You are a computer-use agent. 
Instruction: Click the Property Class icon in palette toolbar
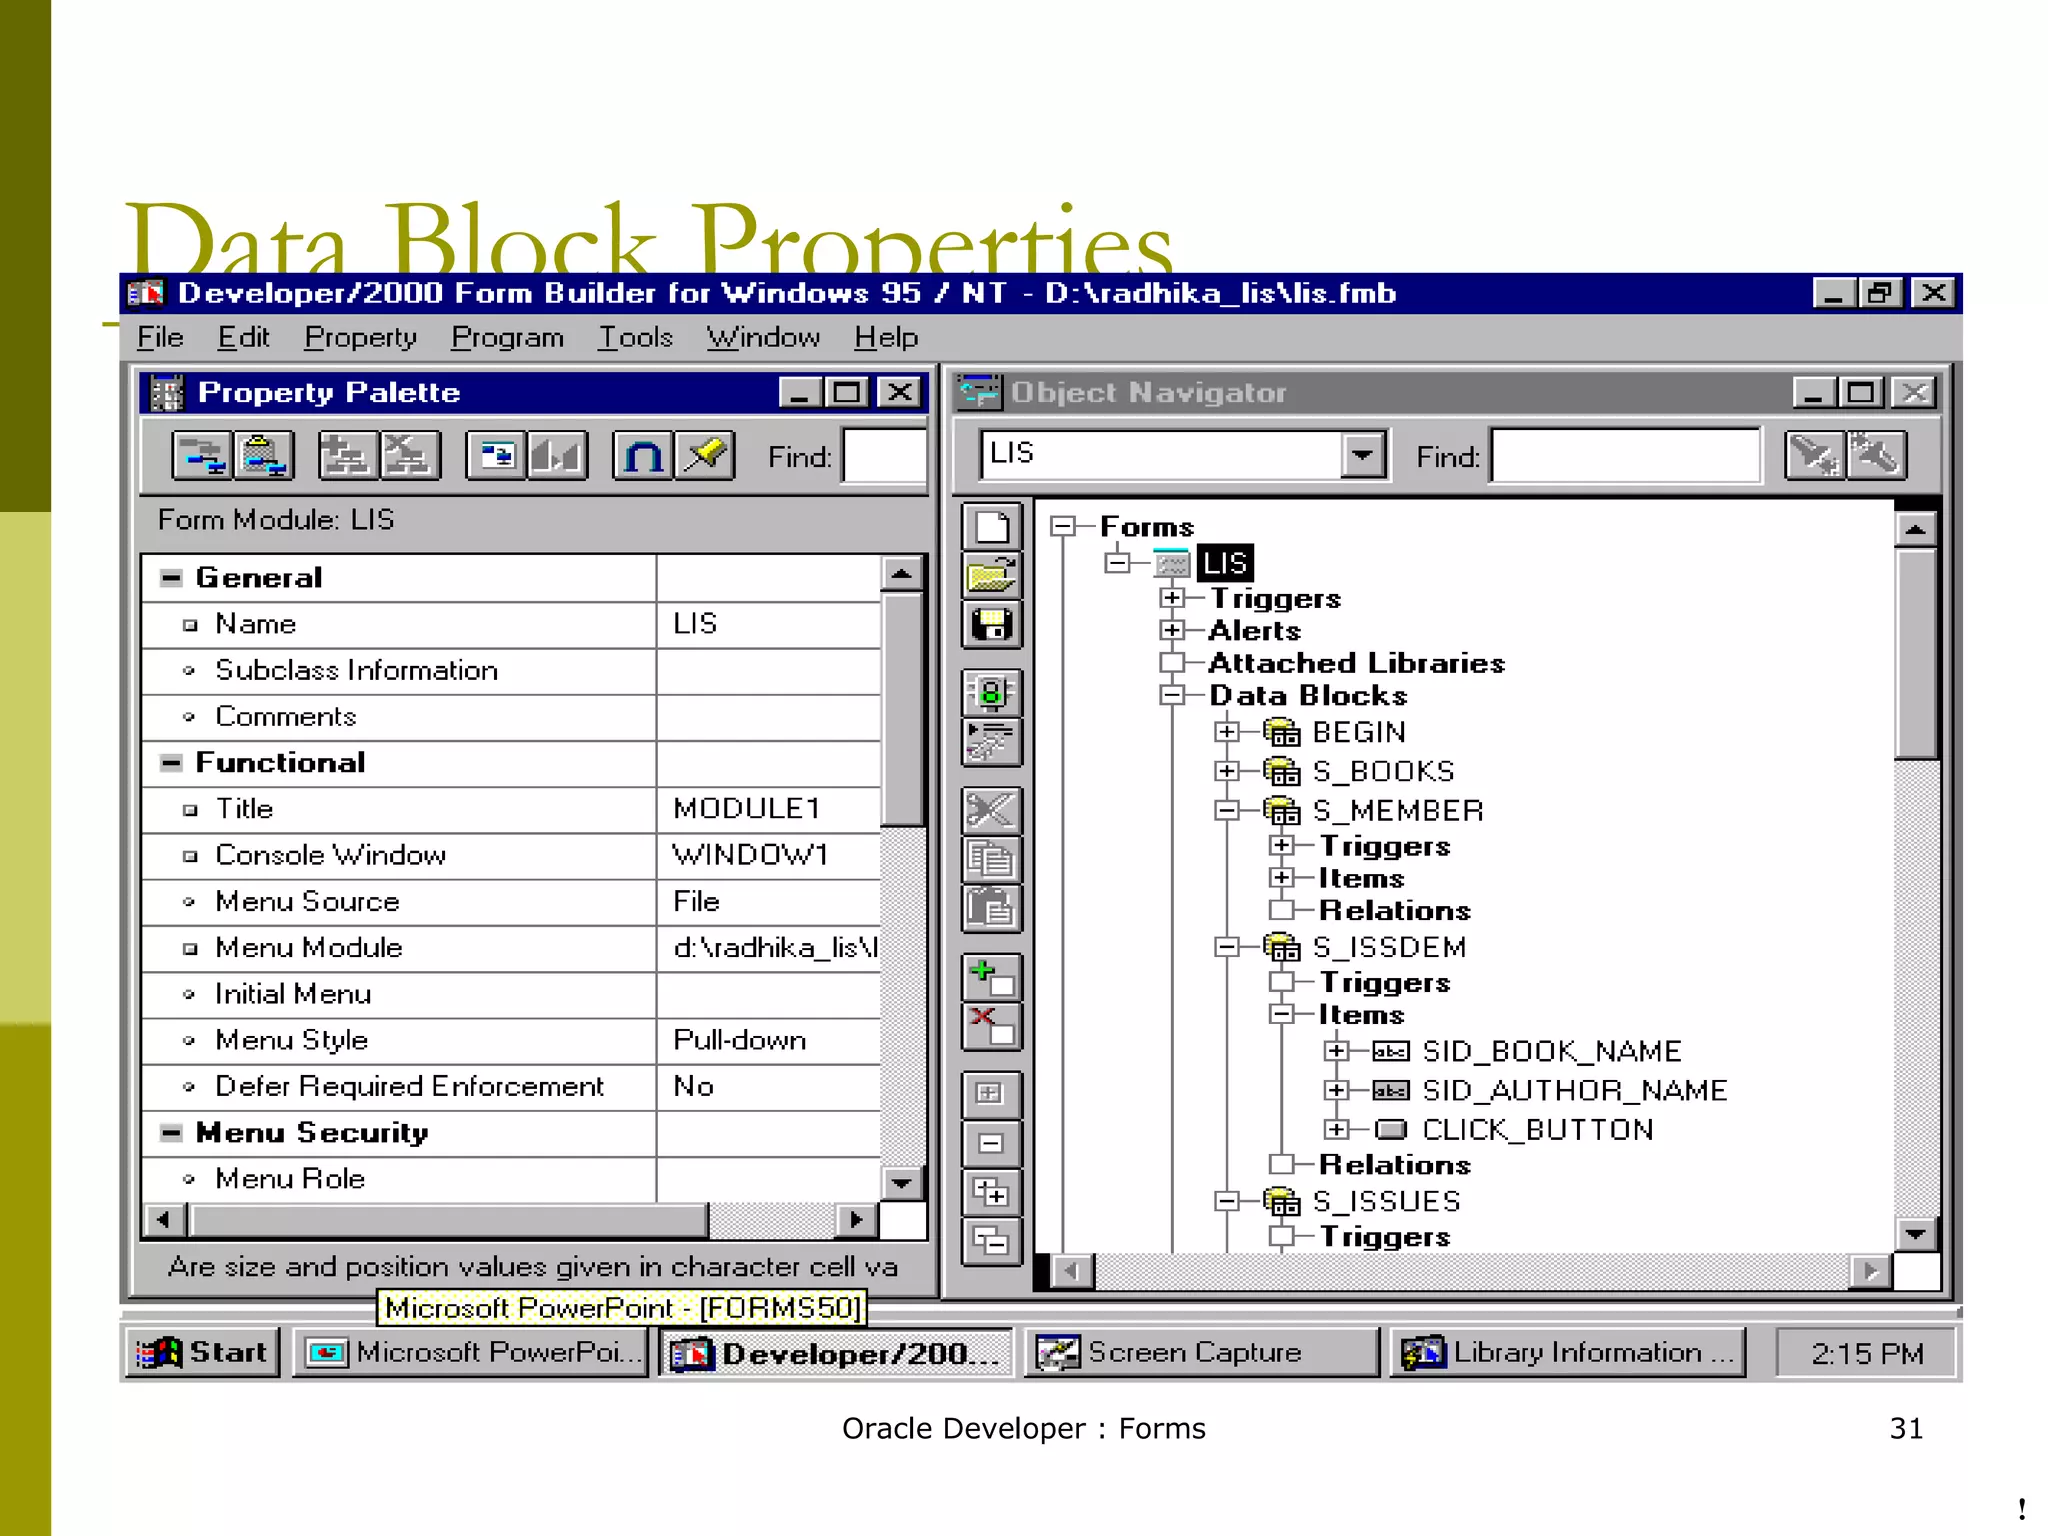pos(347,456)
